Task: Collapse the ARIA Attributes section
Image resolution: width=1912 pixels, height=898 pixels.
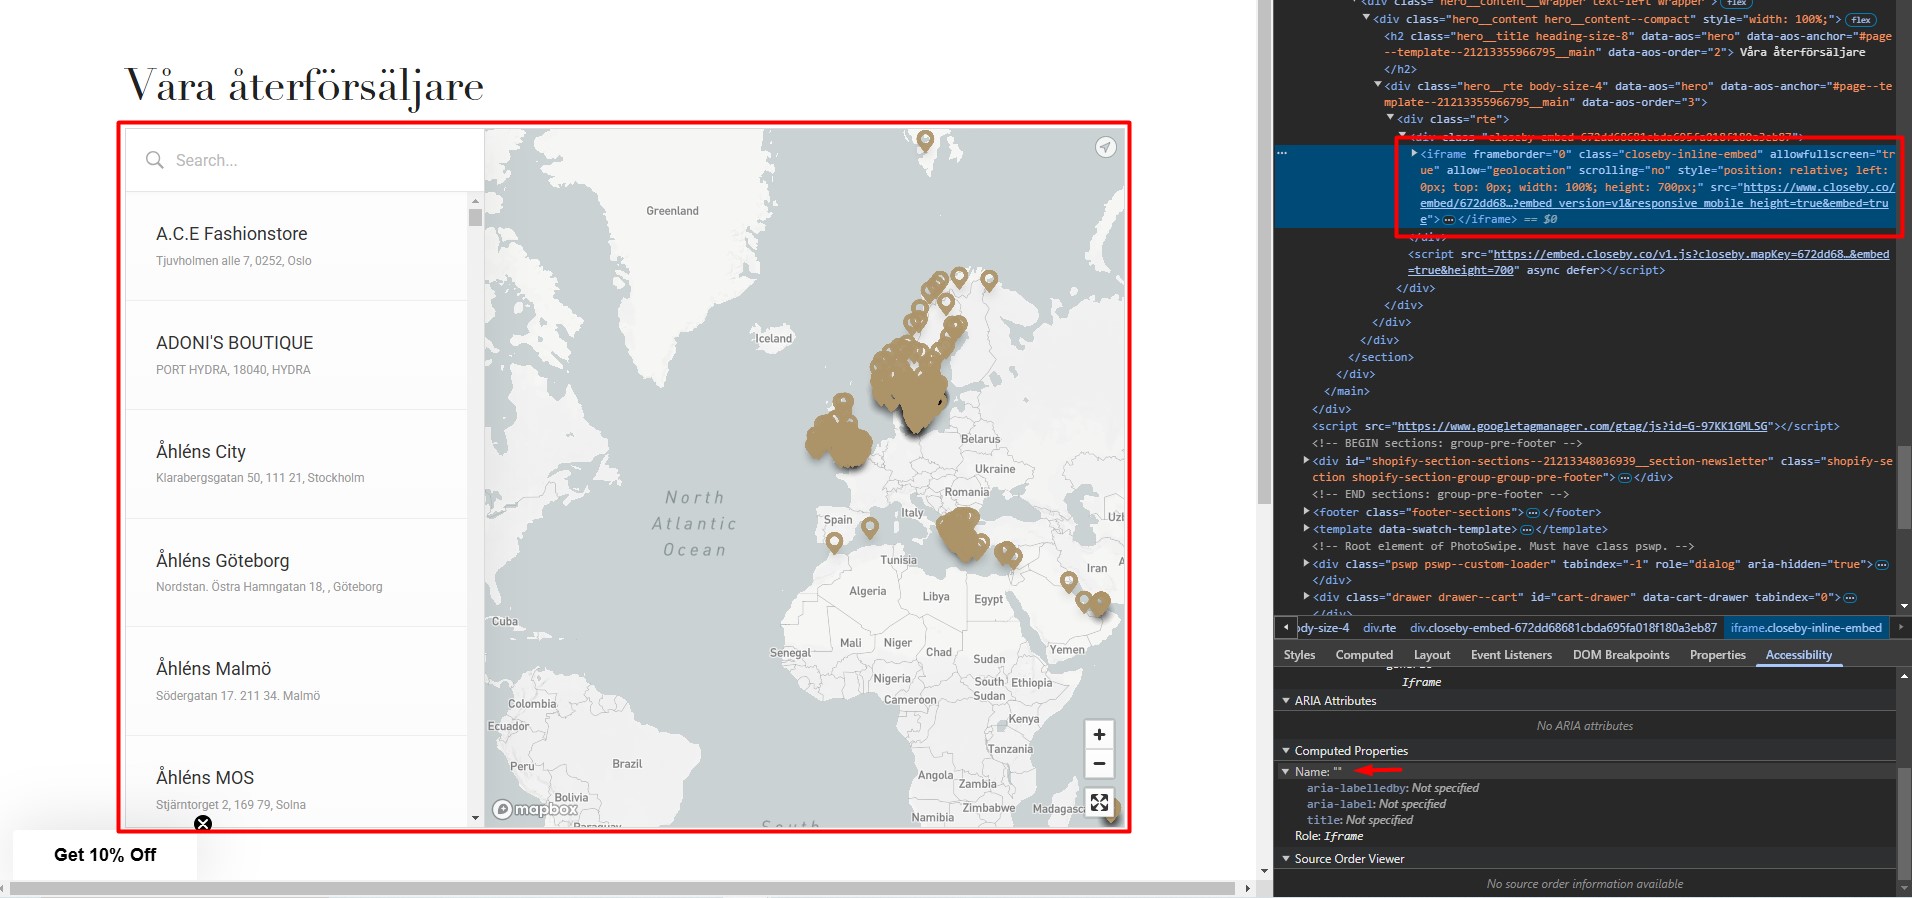Action: pos(1286,701)
